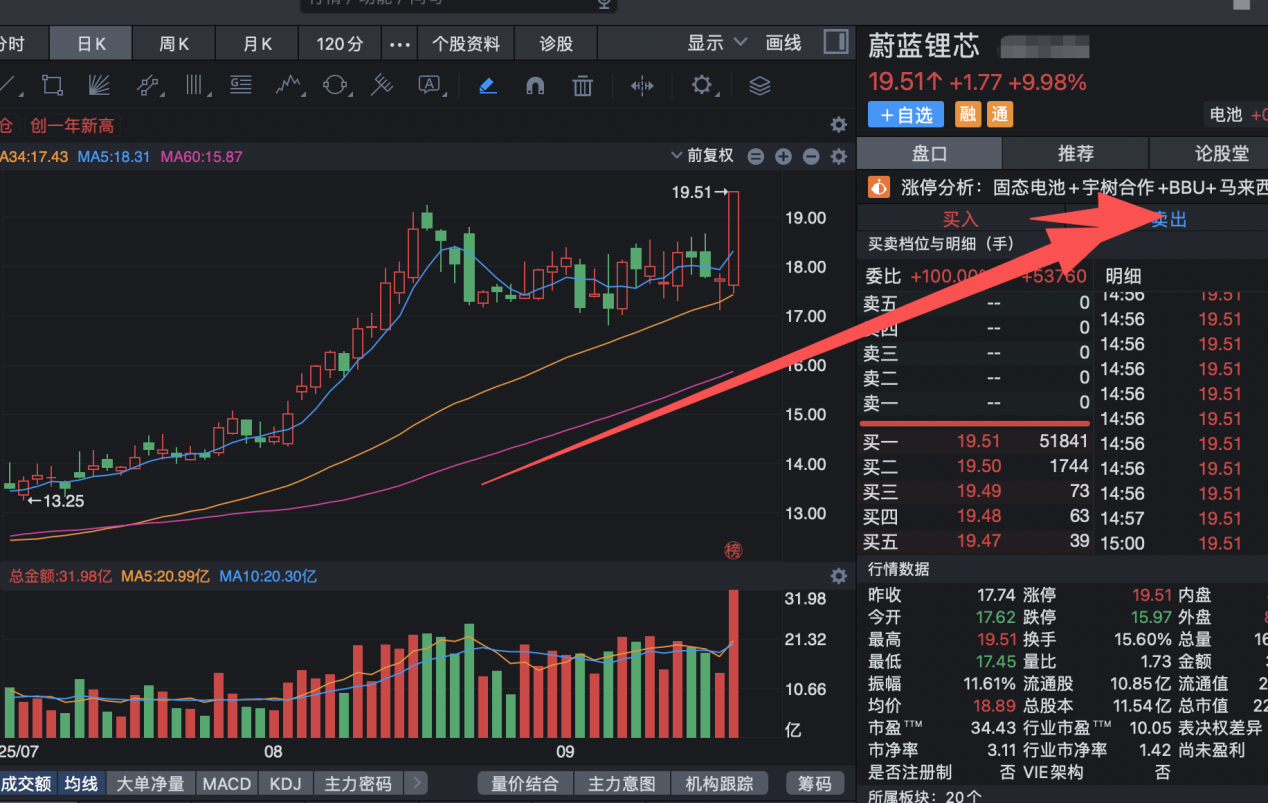Screen dimensions: 1268x803
Task: Click the 画线 button
Action: pyautogui.click(x=783, y=43)
